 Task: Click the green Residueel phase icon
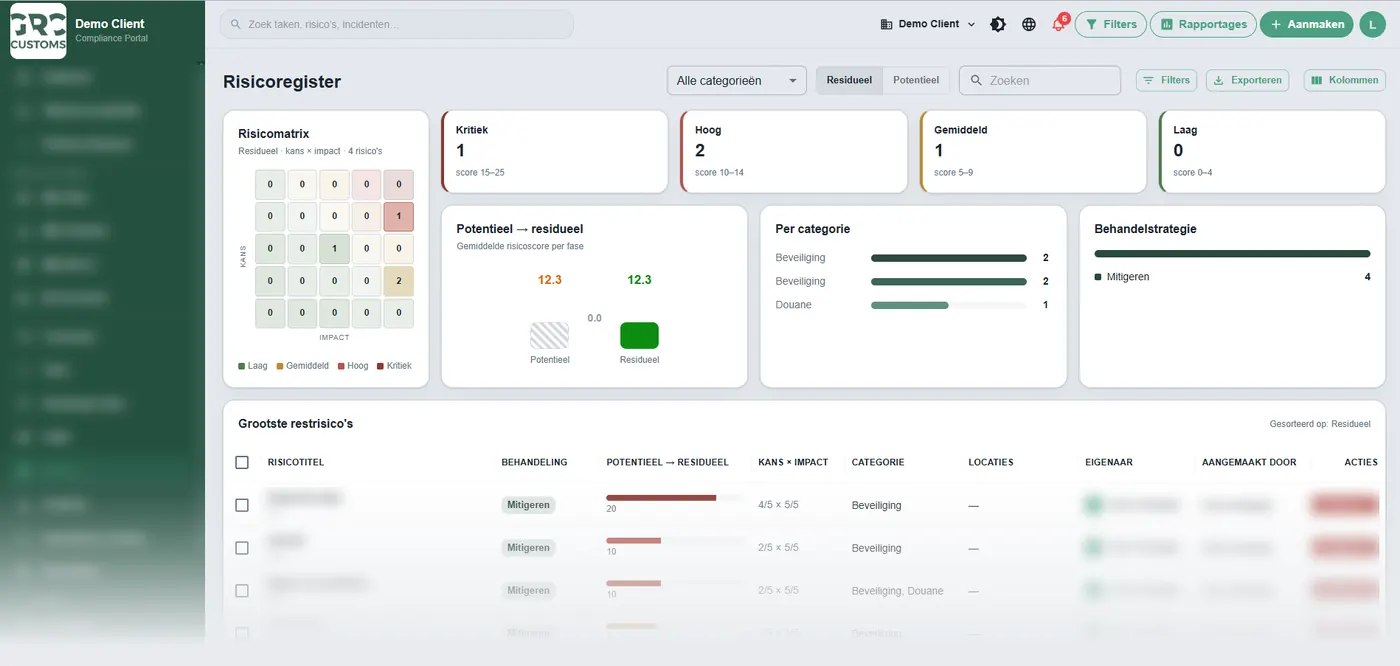point(639,335)
